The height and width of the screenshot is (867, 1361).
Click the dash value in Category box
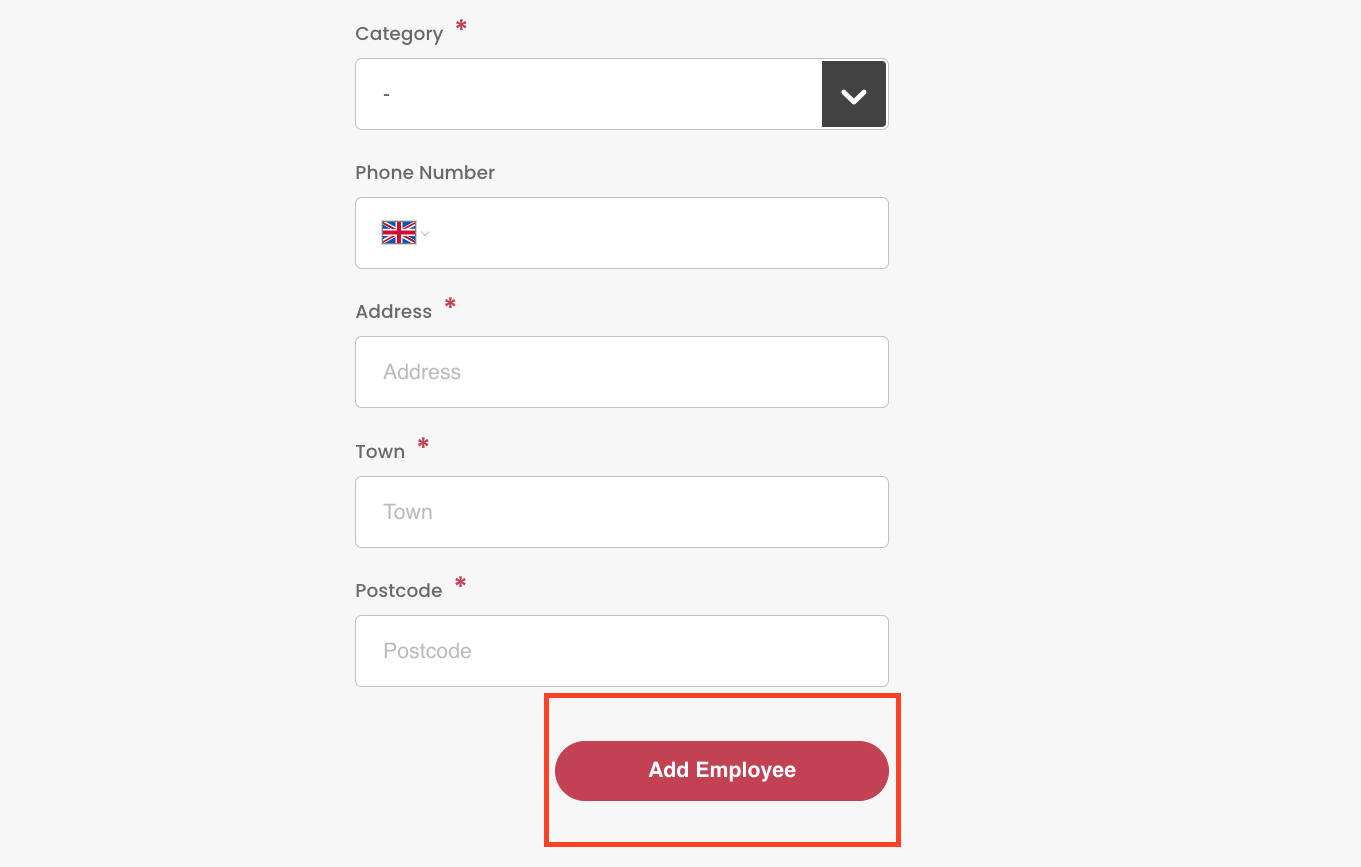[x=387, y=94]
